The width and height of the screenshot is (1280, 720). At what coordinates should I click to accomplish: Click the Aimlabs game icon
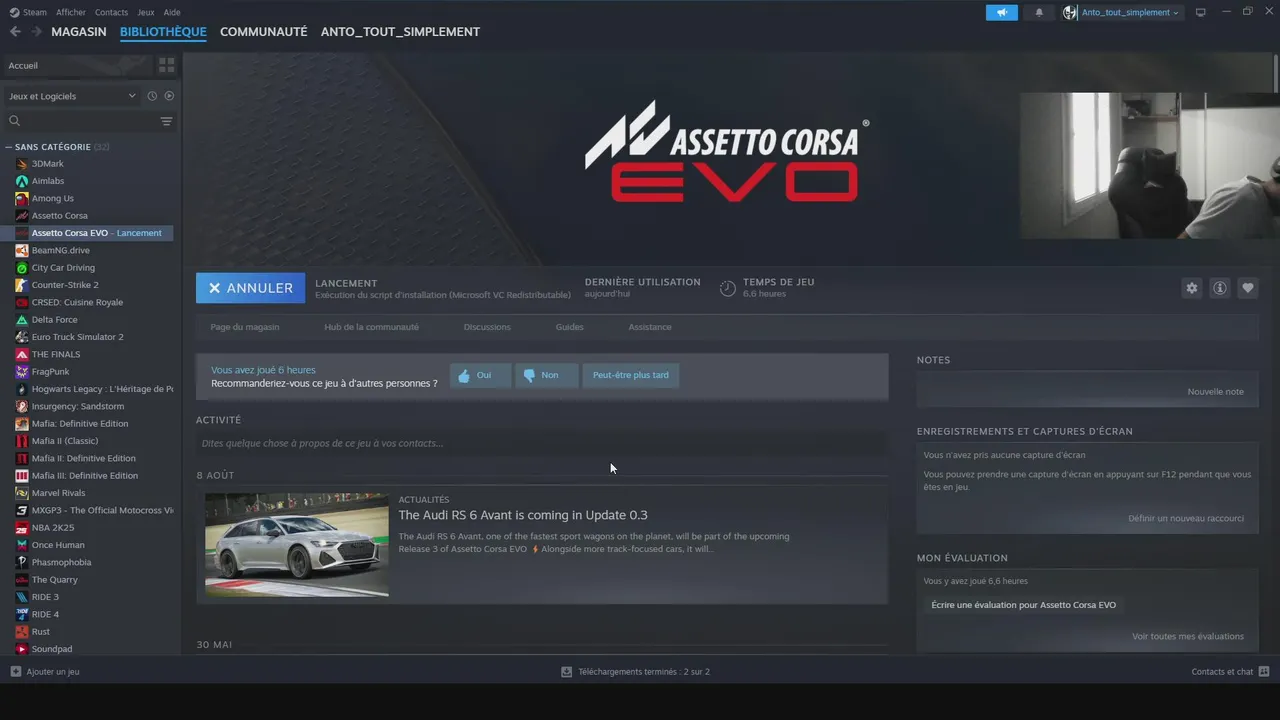coord(22,181)
